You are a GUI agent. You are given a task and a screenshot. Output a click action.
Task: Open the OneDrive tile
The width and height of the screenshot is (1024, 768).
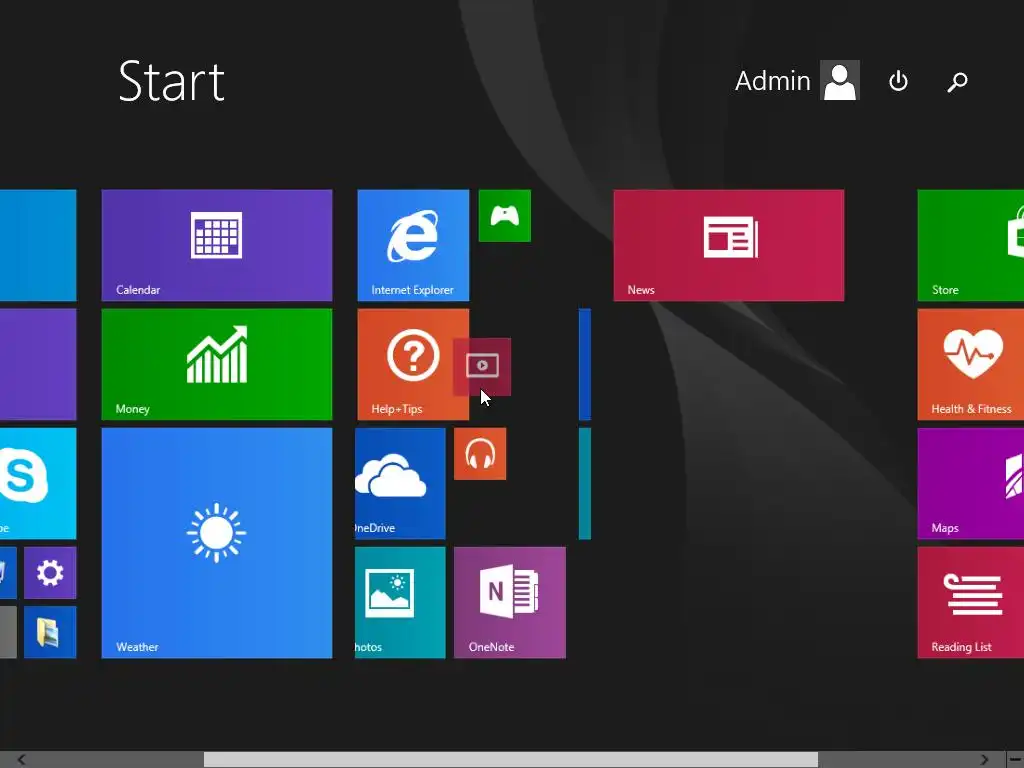pyautogui.click(x=400, y=484)
